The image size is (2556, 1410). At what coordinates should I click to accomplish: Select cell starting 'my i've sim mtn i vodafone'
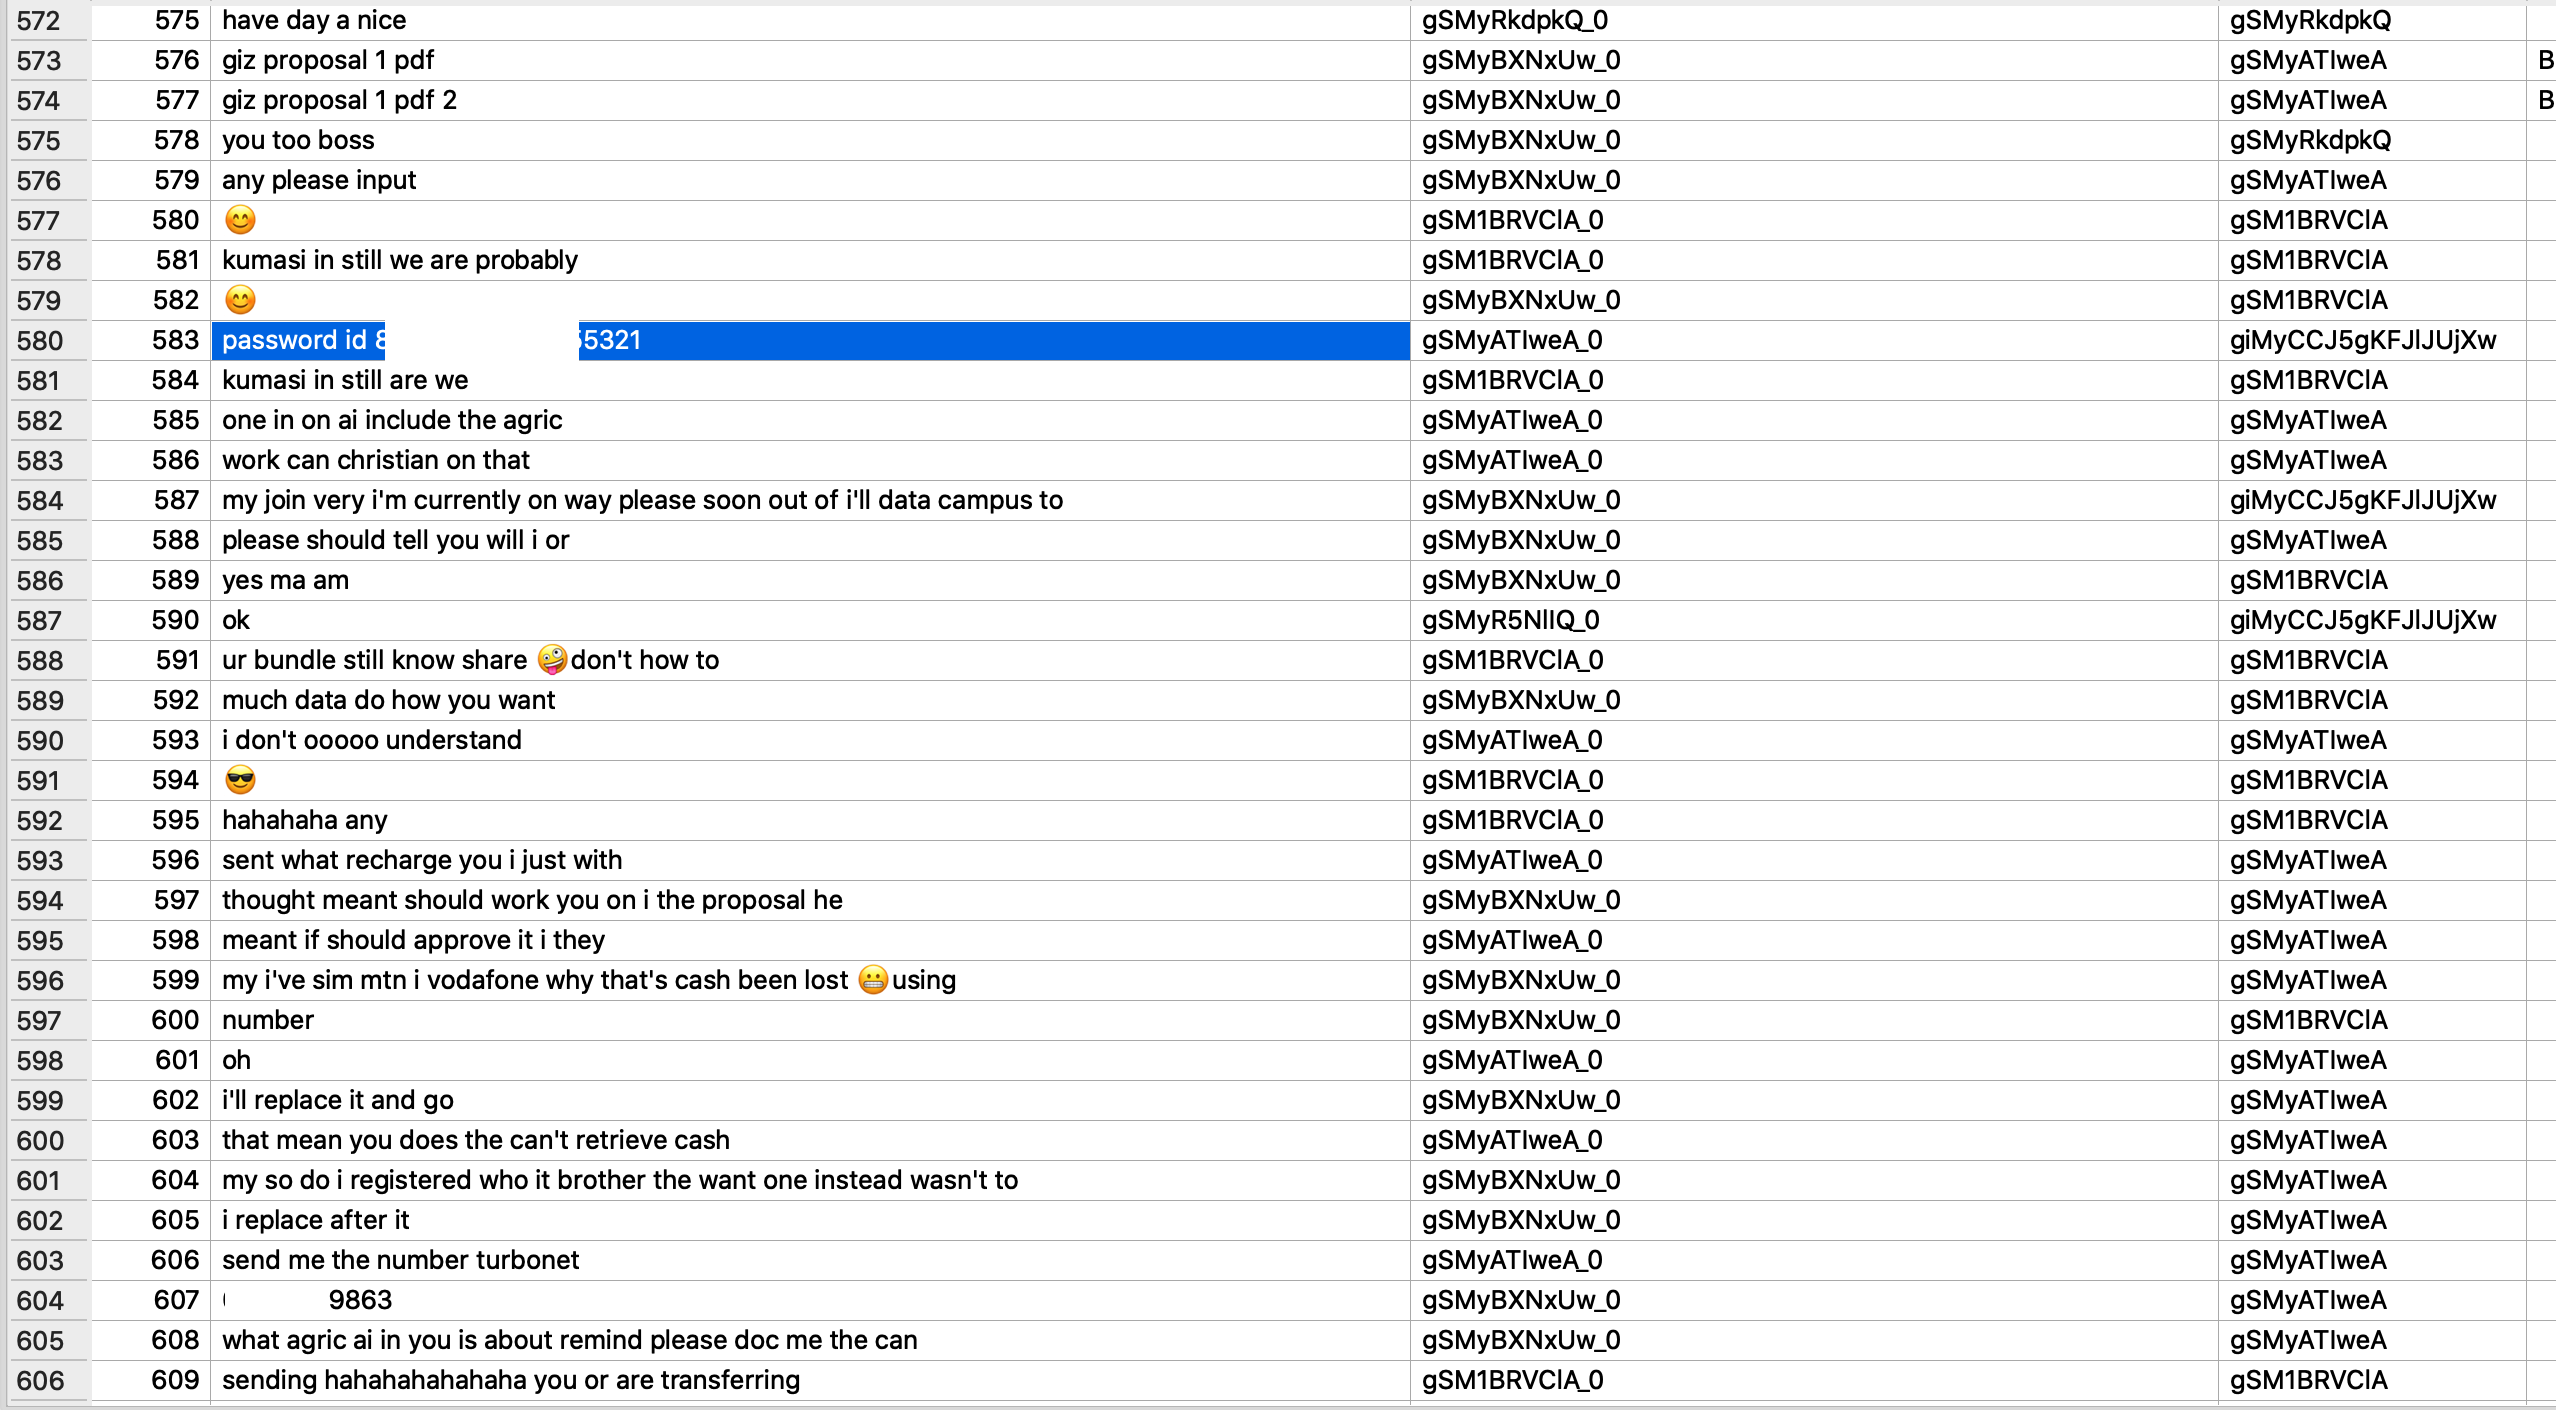[x=810, y=980]
